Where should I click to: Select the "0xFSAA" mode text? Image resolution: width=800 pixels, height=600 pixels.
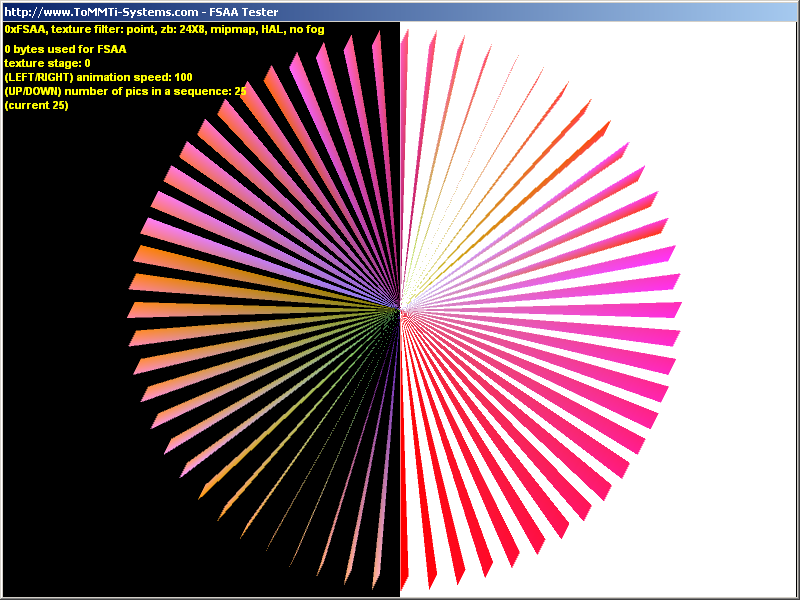pos(25,30)
